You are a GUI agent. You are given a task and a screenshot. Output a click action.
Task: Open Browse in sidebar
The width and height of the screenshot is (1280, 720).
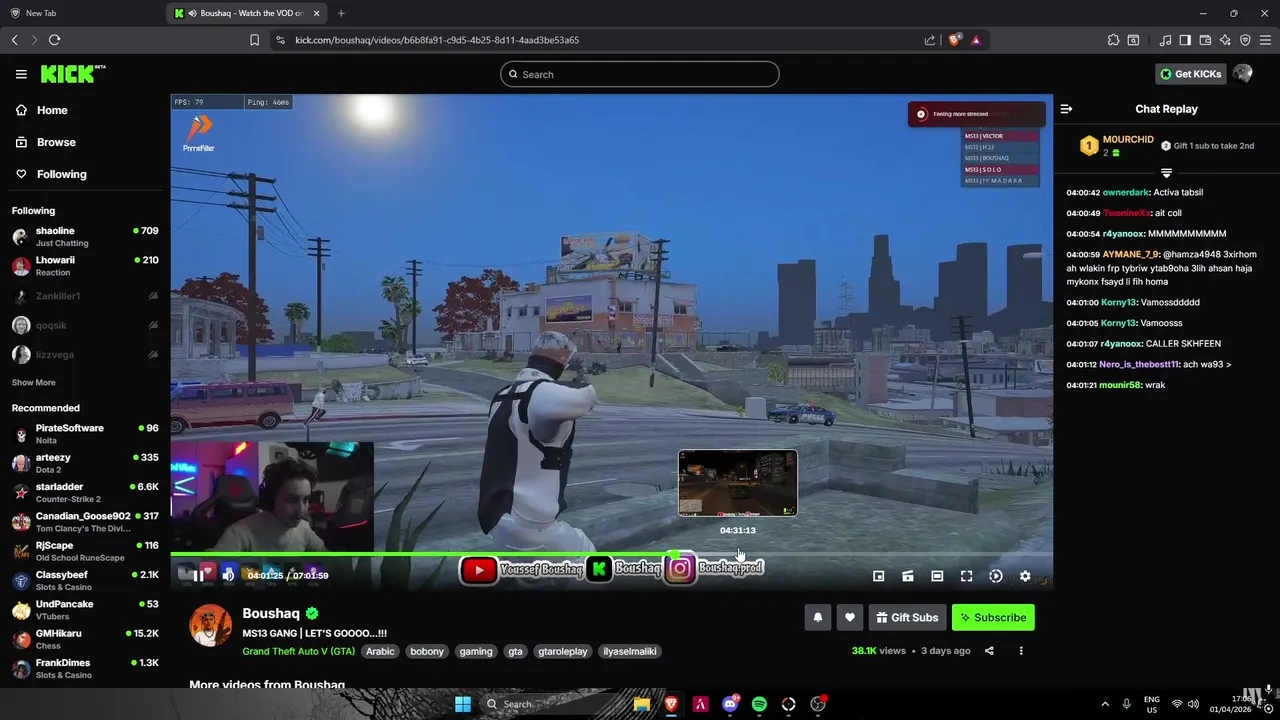(x=45, y=142)
